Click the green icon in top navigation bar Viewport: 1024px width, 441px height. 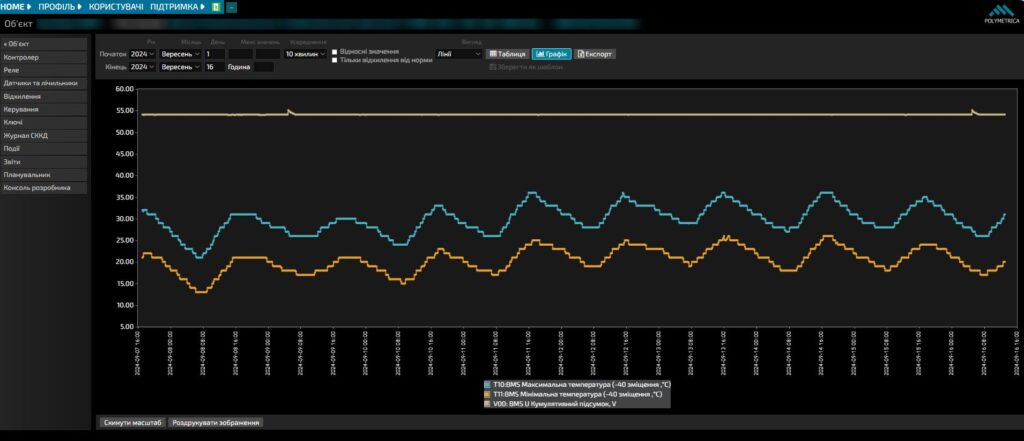click(217, 7)
